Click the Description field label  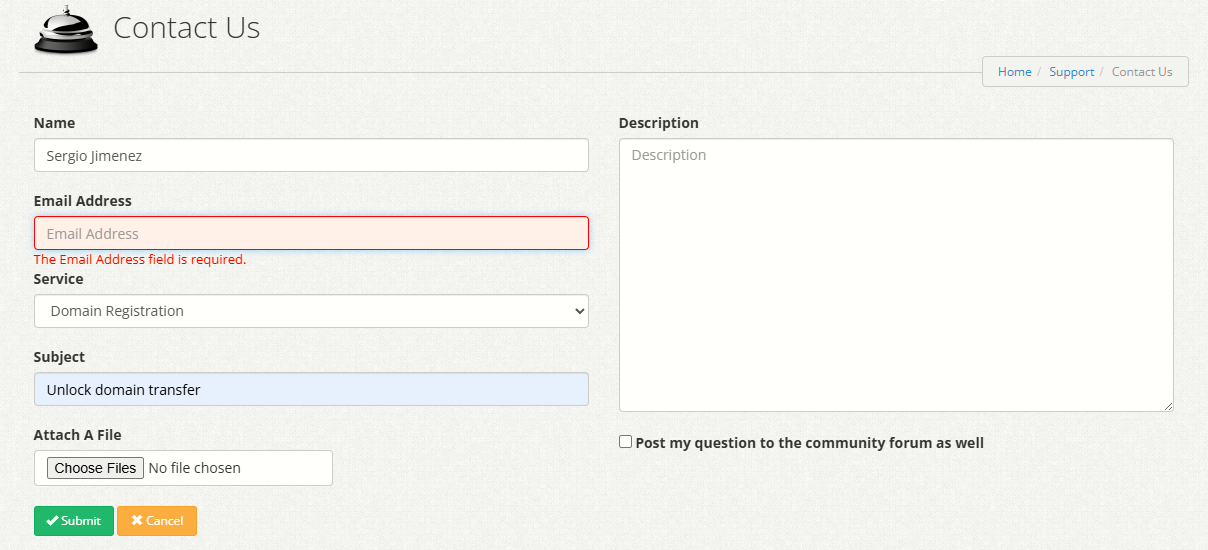(659, 123)
